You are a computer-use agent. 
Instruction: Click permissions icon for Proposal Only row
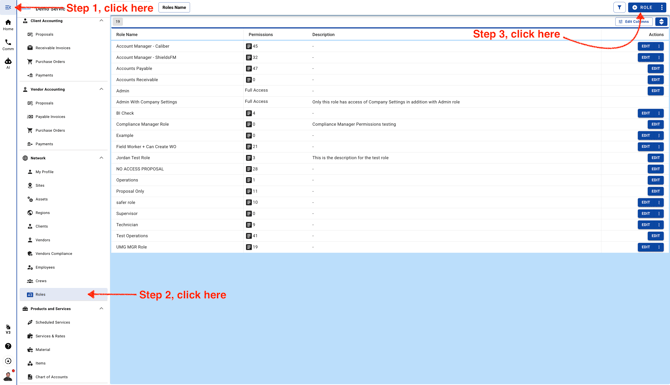[249, 191]
